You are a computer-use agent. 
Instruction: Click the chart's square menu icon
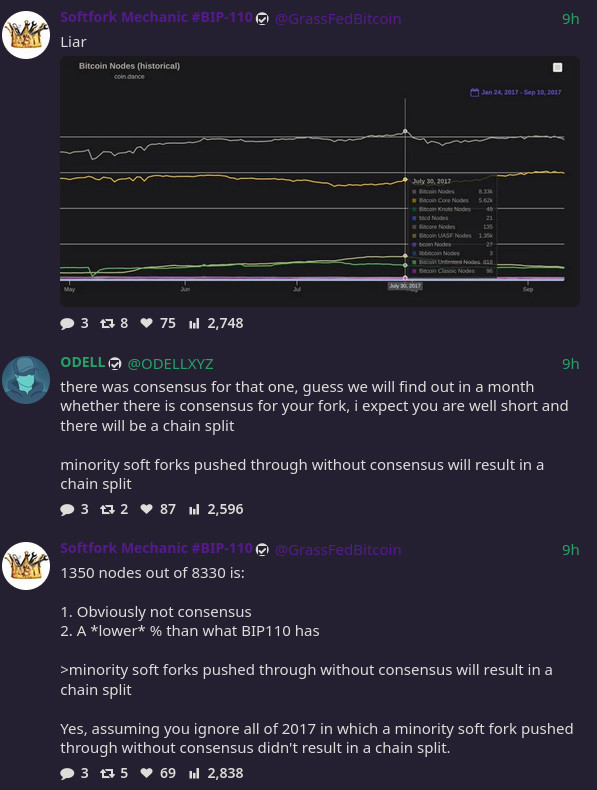click(557, 68)
